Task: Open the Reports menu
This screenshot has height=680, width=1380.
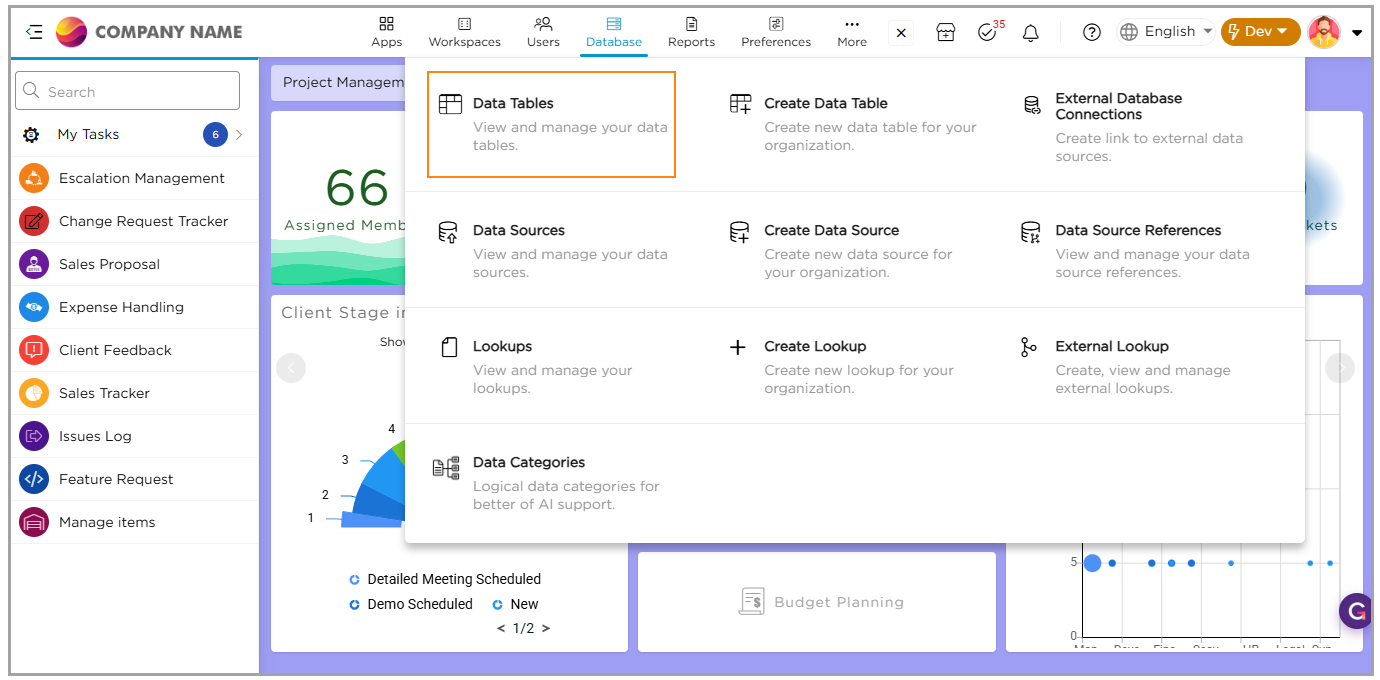Action: pyautogui.click(x=691, y=32)
